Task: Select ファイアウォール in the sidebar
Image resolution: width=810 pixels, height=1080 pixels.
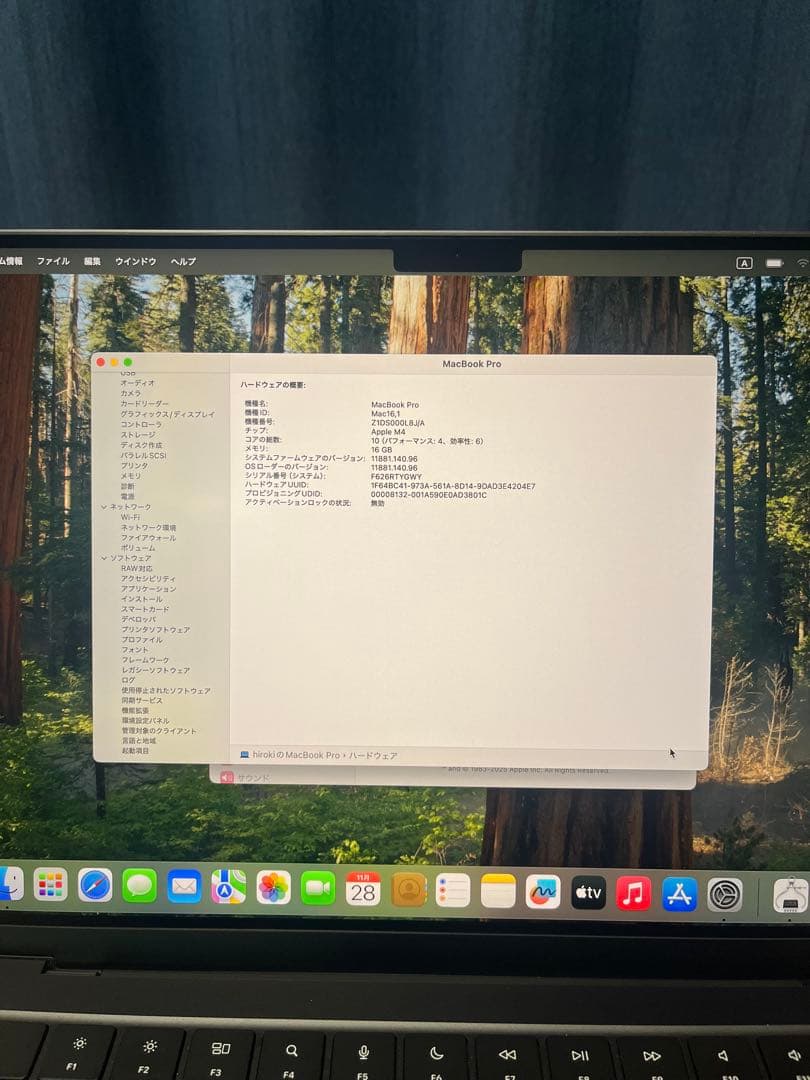Action: pos(148,538)
